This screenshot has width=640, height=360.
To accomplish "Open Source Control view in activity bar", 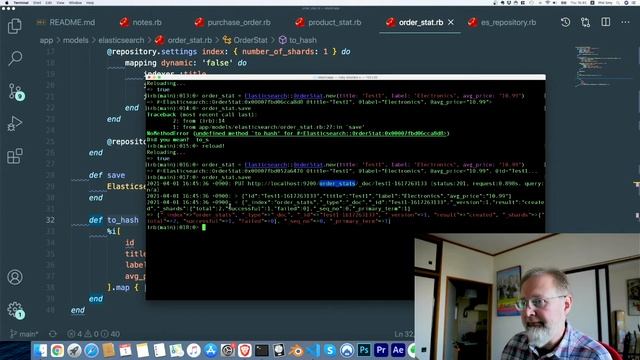I will [x=16, y=91].
